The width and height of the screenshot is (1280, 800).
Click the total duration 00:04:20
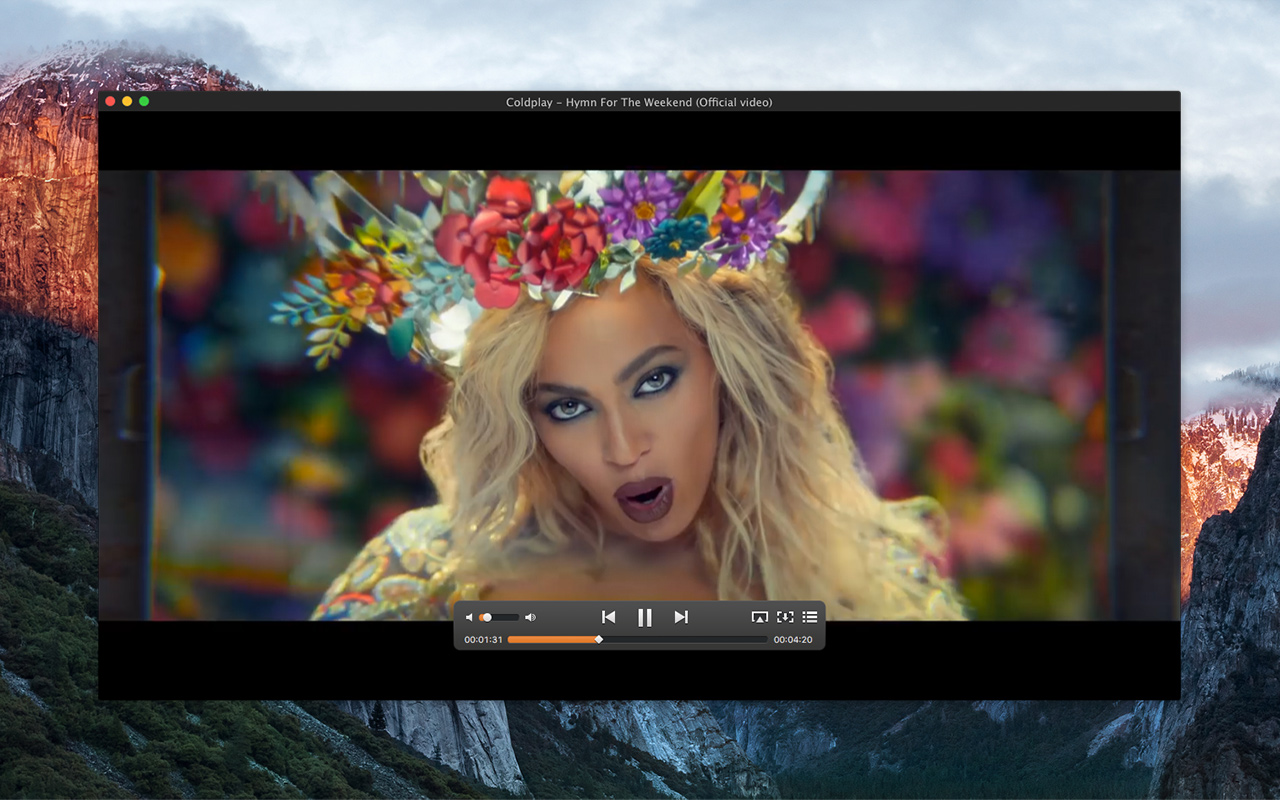coord(793,639)
